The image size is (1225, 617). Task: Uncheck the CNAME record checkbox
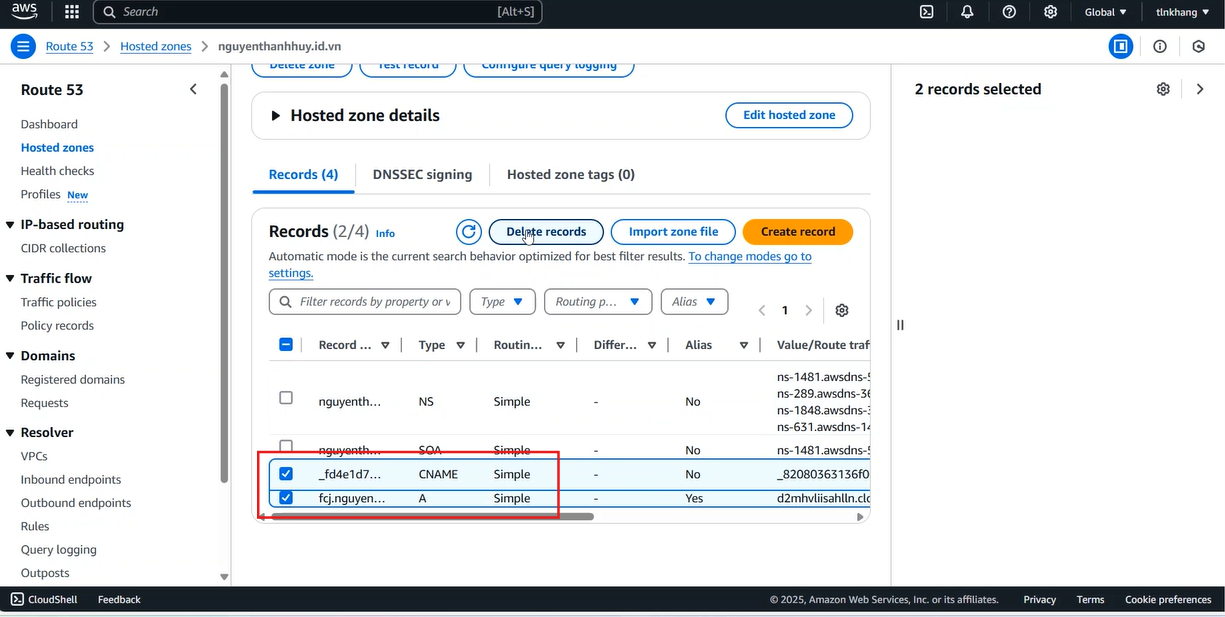286,474
